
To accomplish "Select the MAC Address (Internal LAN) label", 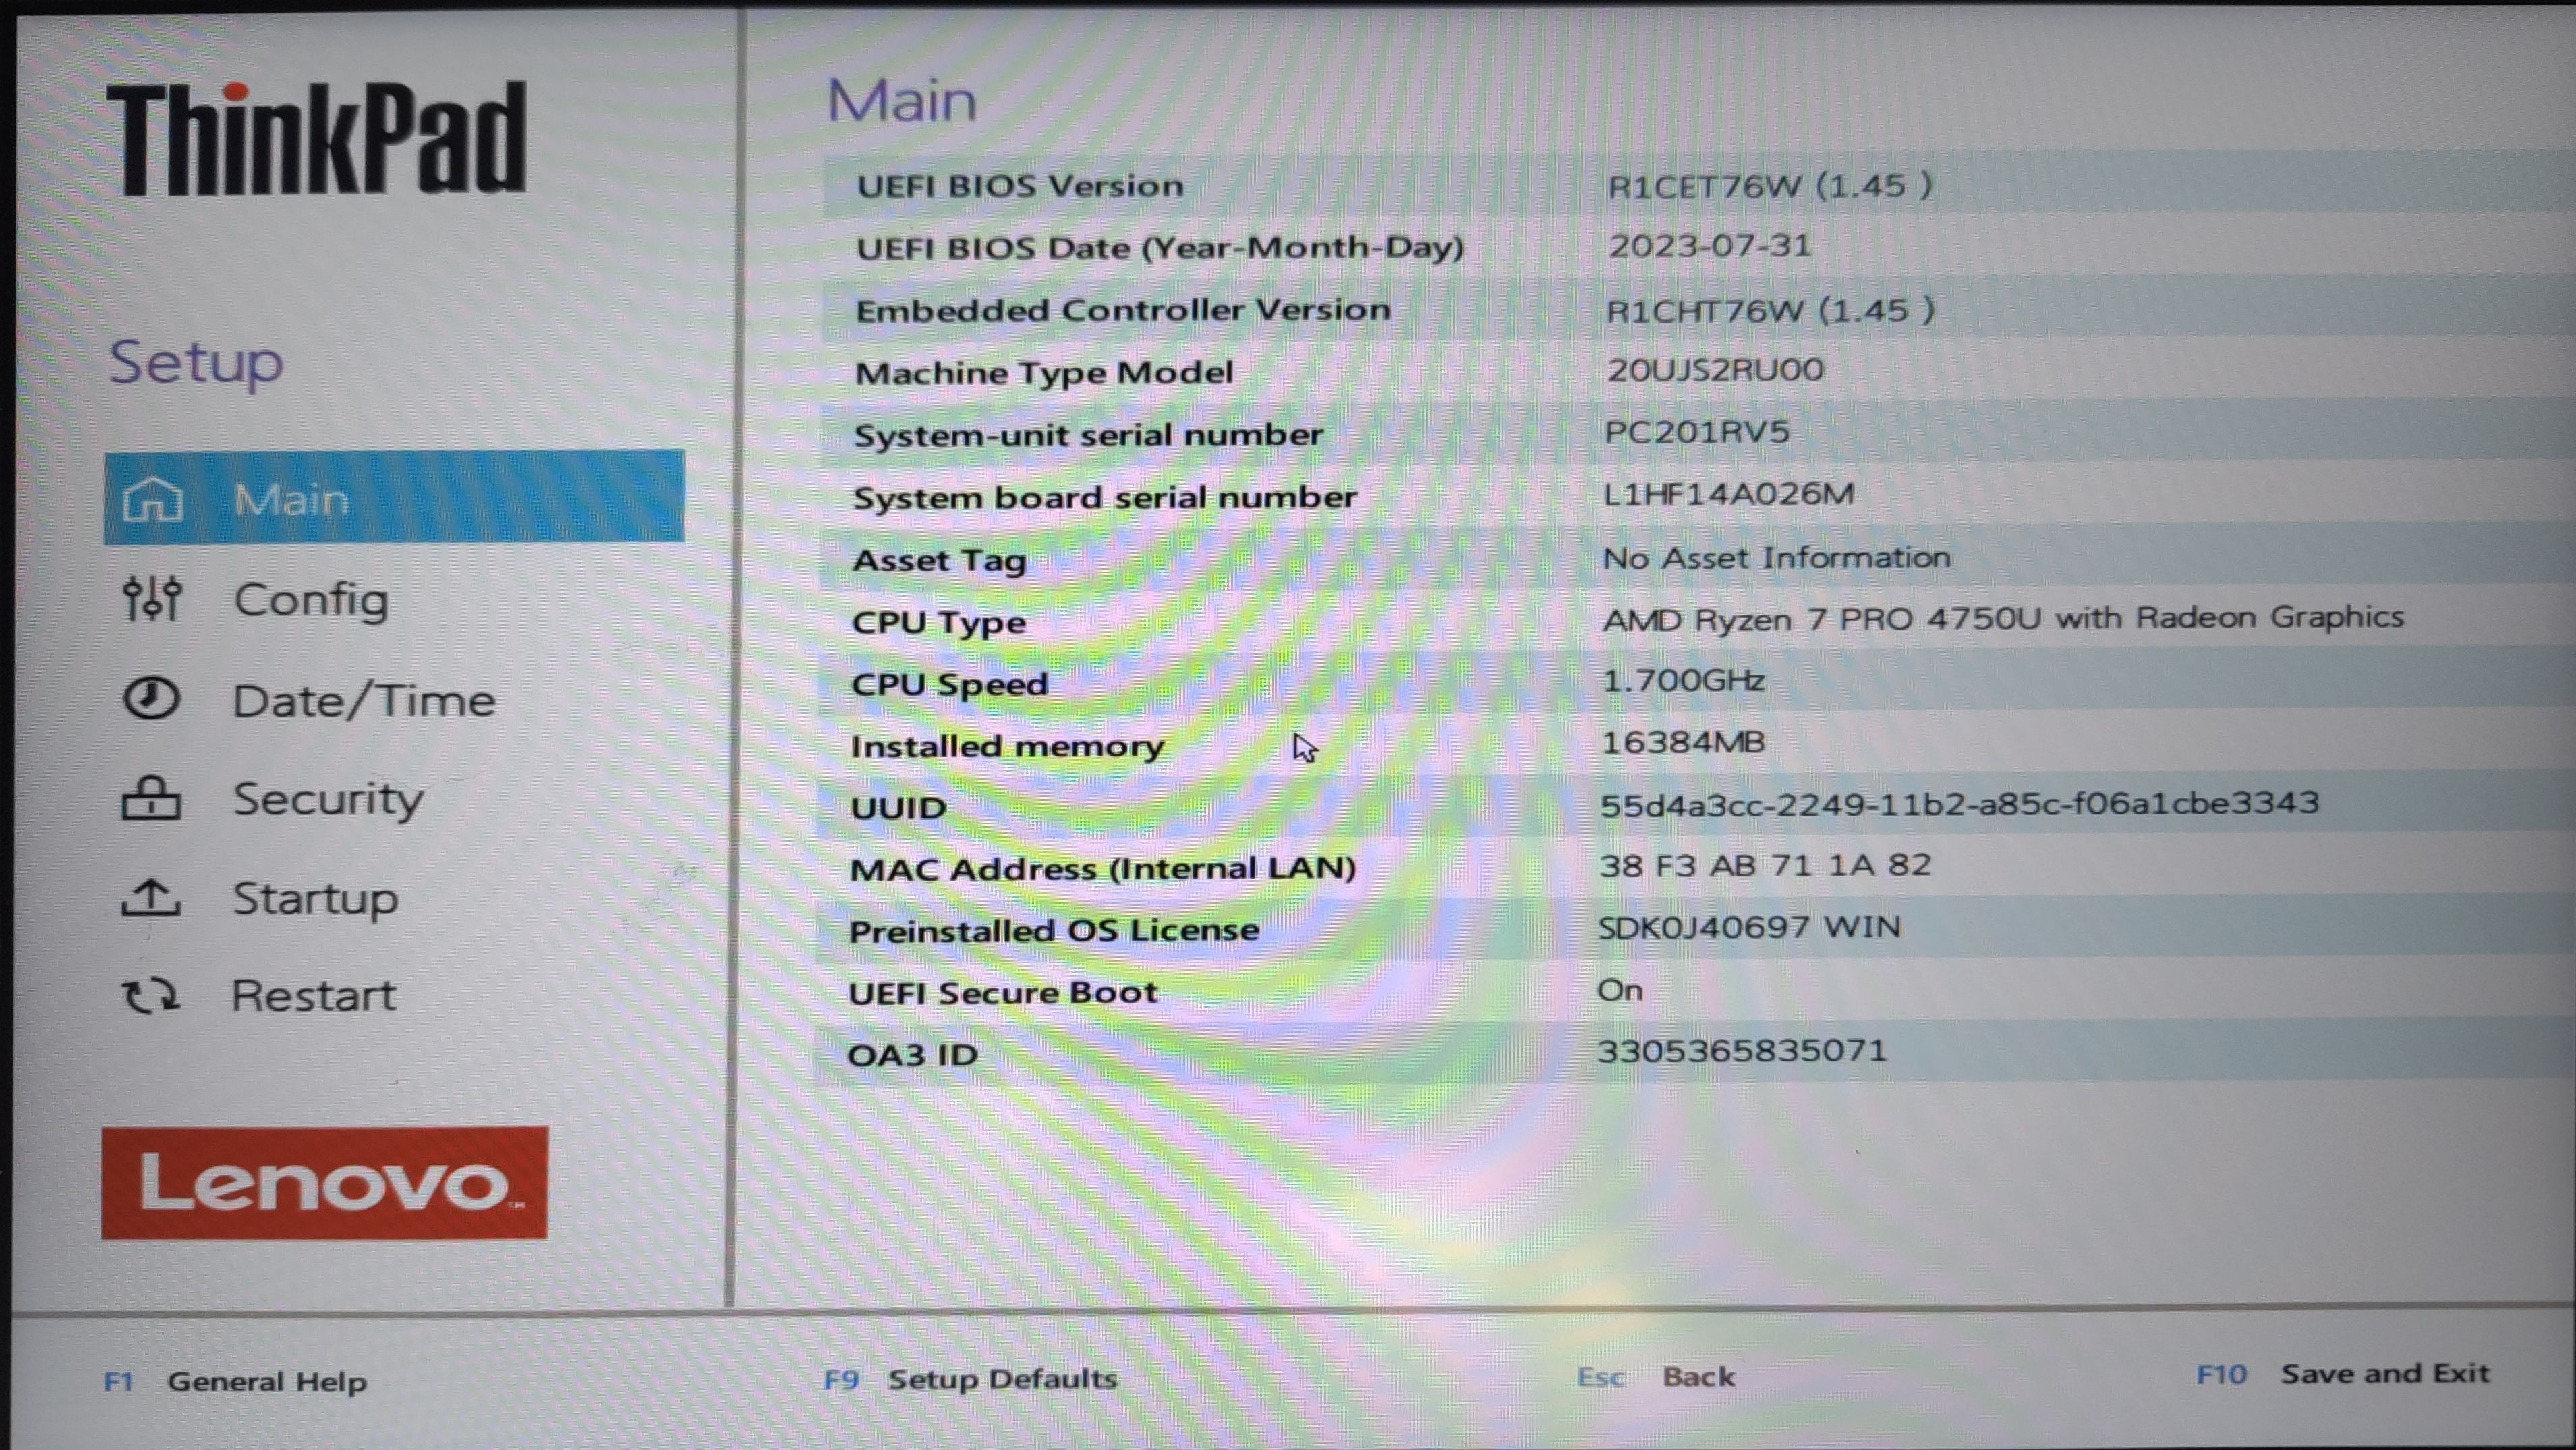I will [x=1103, y=869].
